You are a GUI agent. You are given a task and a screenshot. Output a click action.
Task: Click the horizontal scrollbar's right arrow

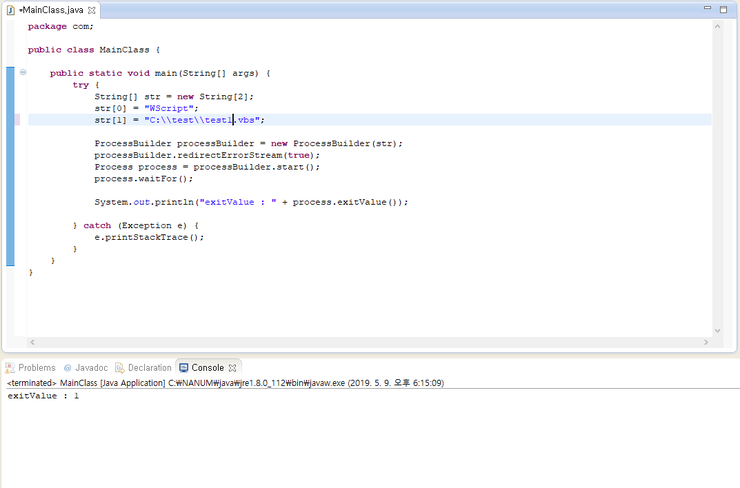[704, 343]
